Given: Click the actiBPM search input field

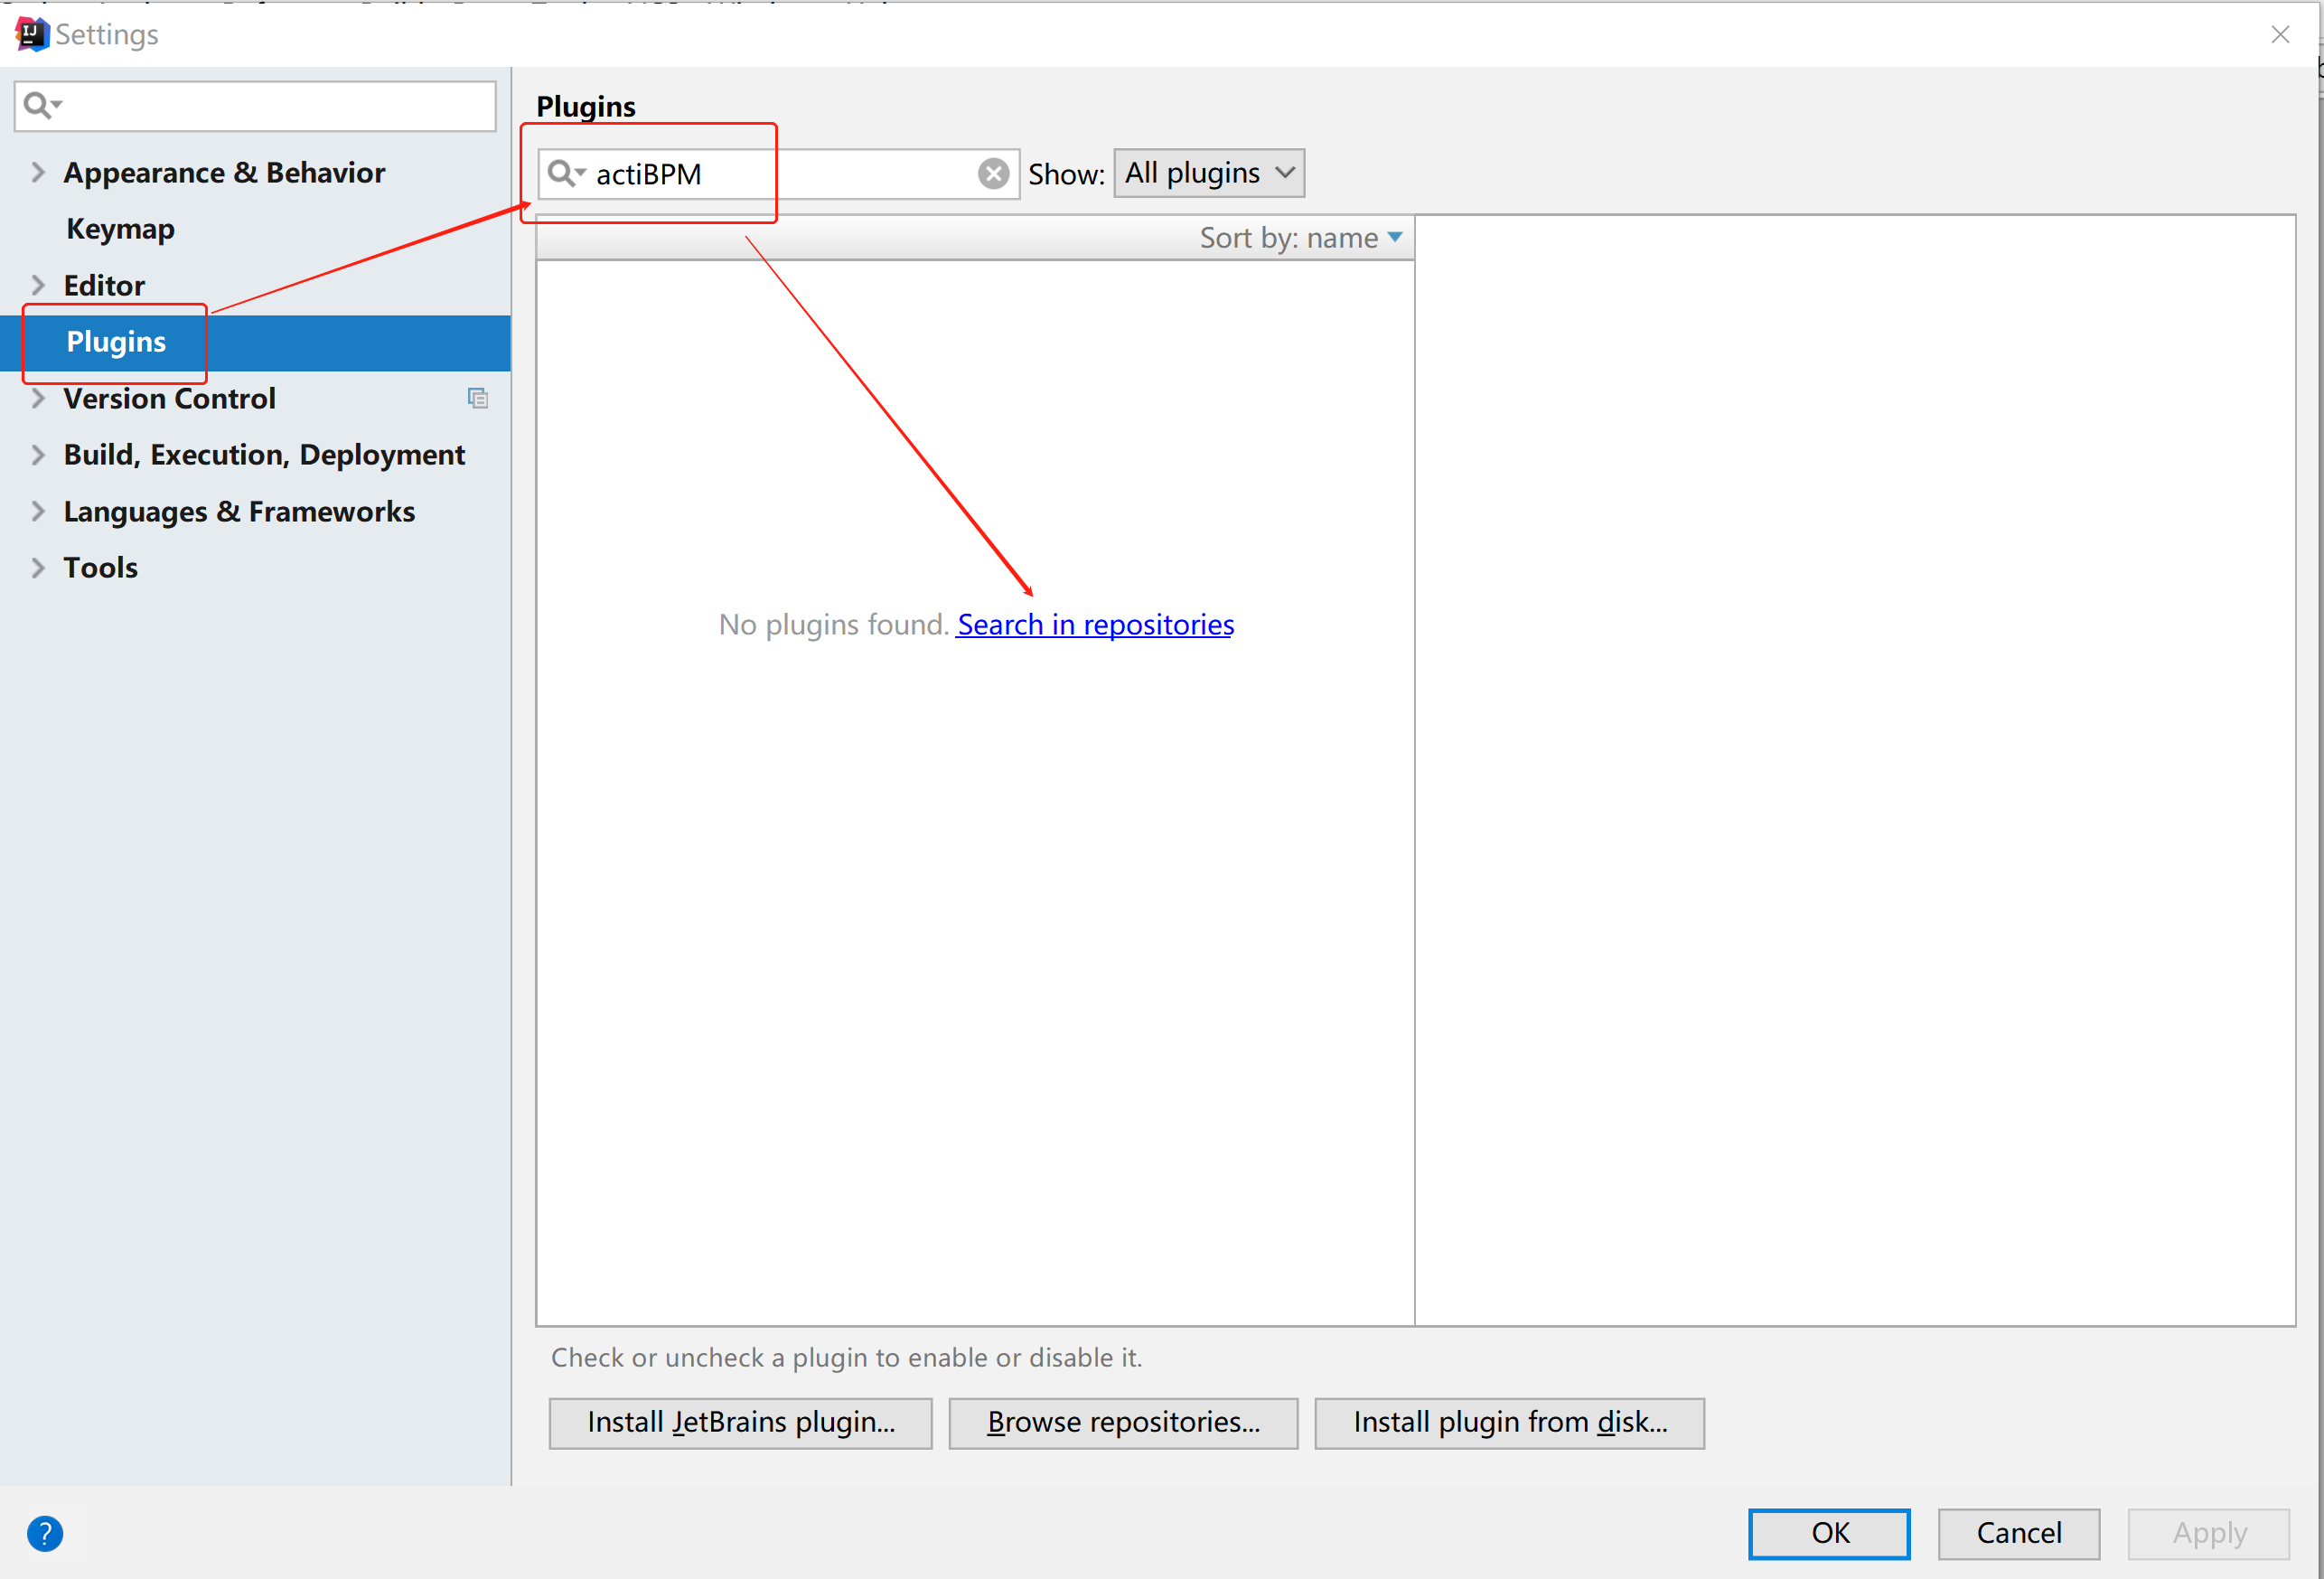Looking at the screenshot, I should pos(777,171).
